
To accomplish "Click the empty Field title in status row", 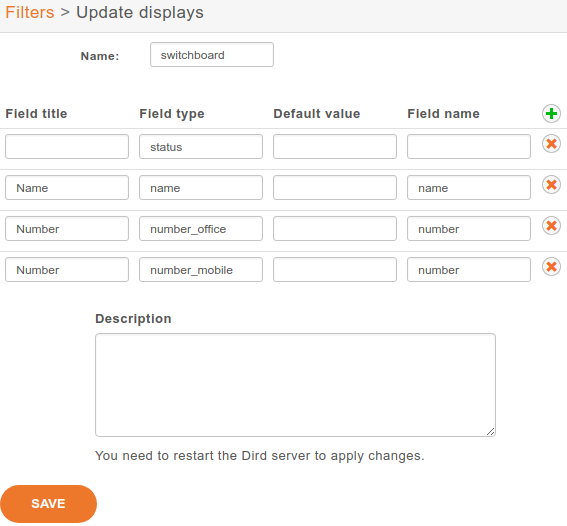I will tap(67, 146).
